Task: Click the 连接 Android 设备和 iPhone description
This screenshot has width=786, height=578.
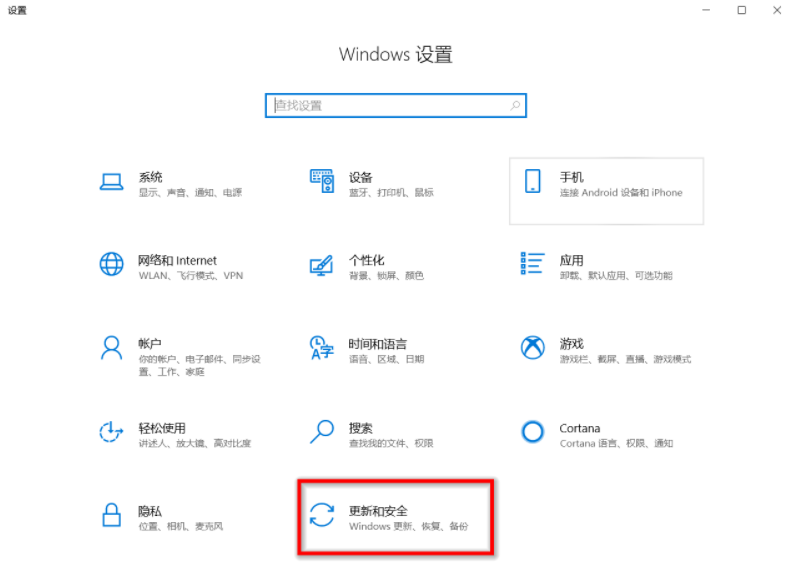Action: point(620,193)
